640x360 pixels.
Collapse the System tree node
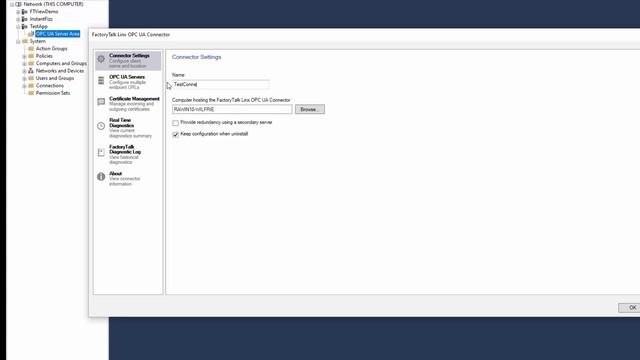18,42
